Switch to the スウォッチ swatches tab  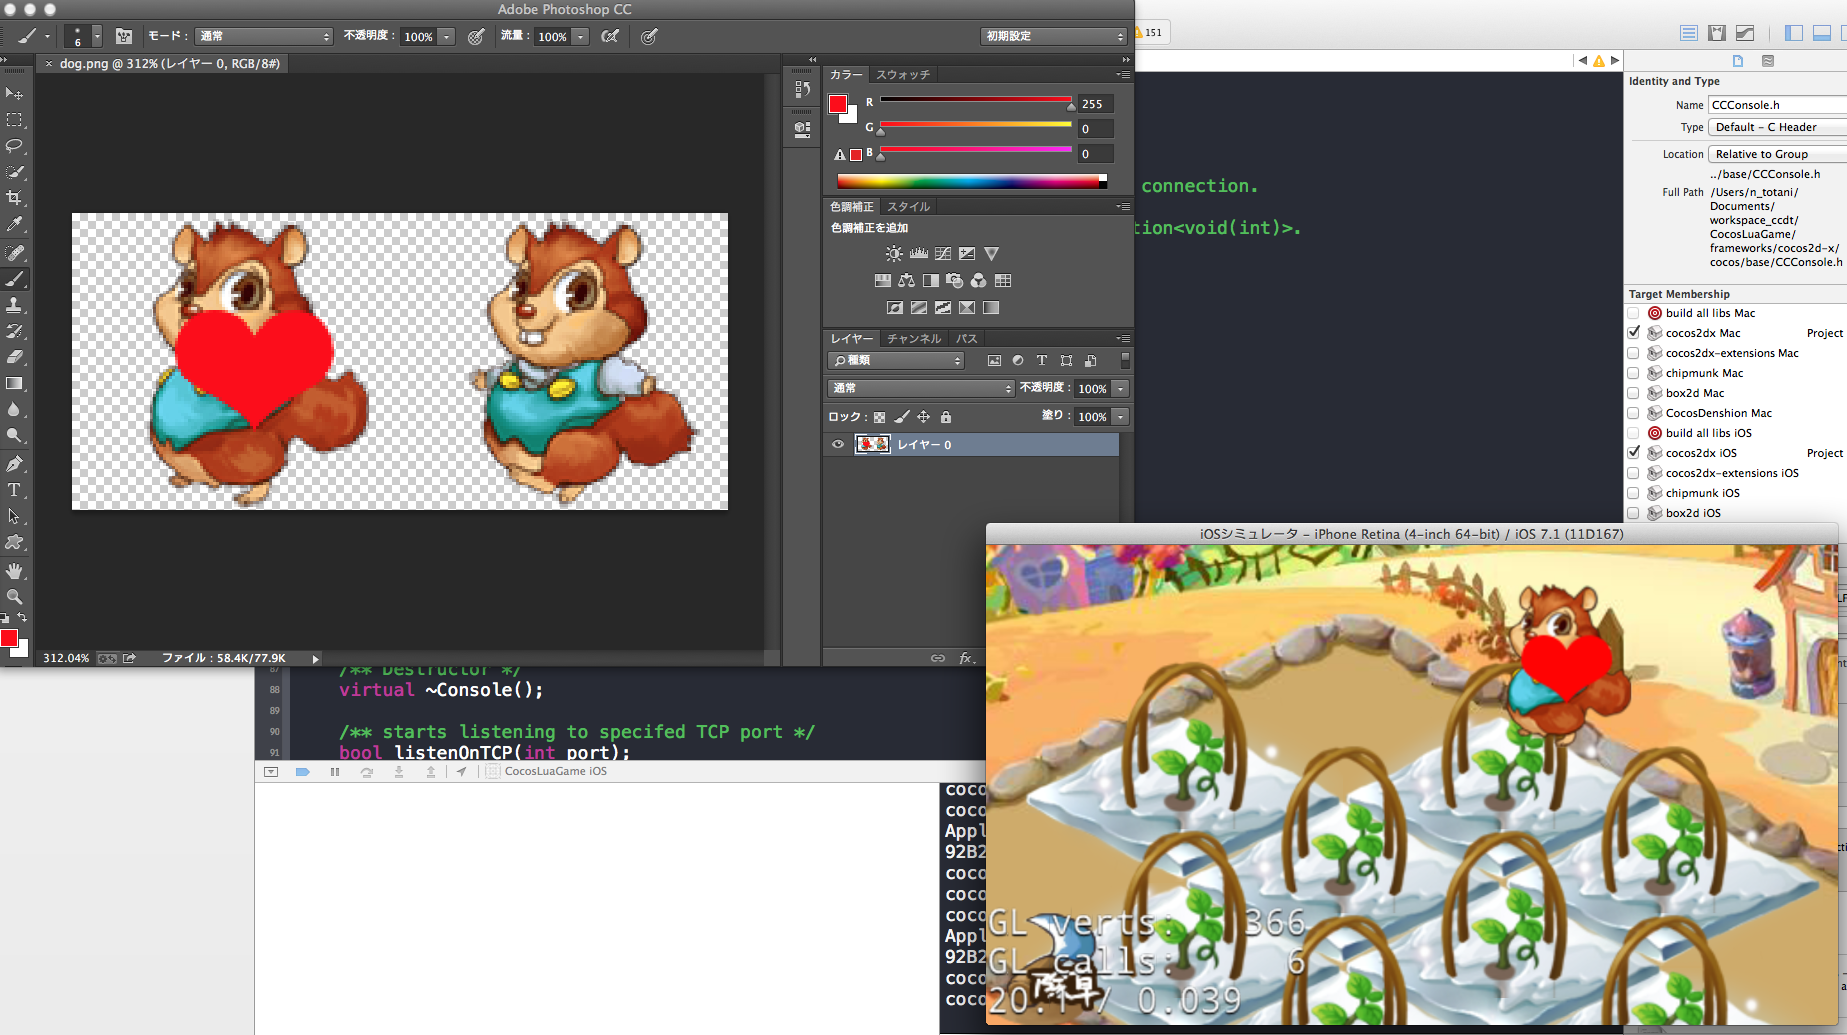pyautogui.click(x=903, y=75)
